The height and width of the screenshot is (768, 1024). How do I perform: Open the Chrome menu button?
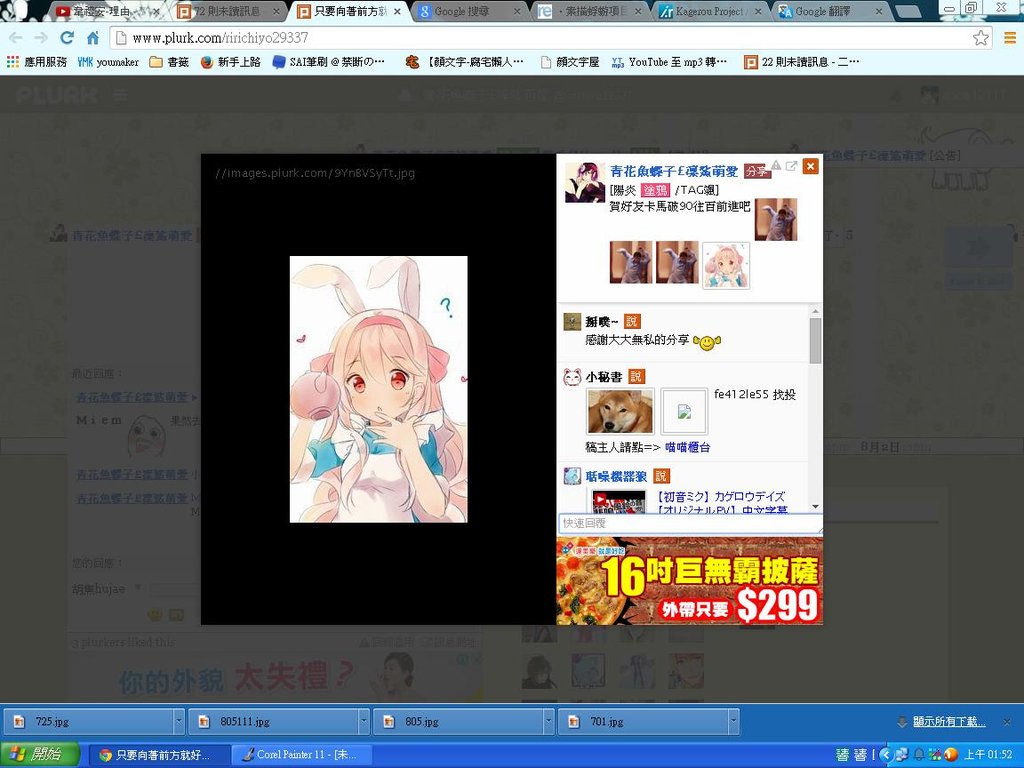click(1010, 38)
